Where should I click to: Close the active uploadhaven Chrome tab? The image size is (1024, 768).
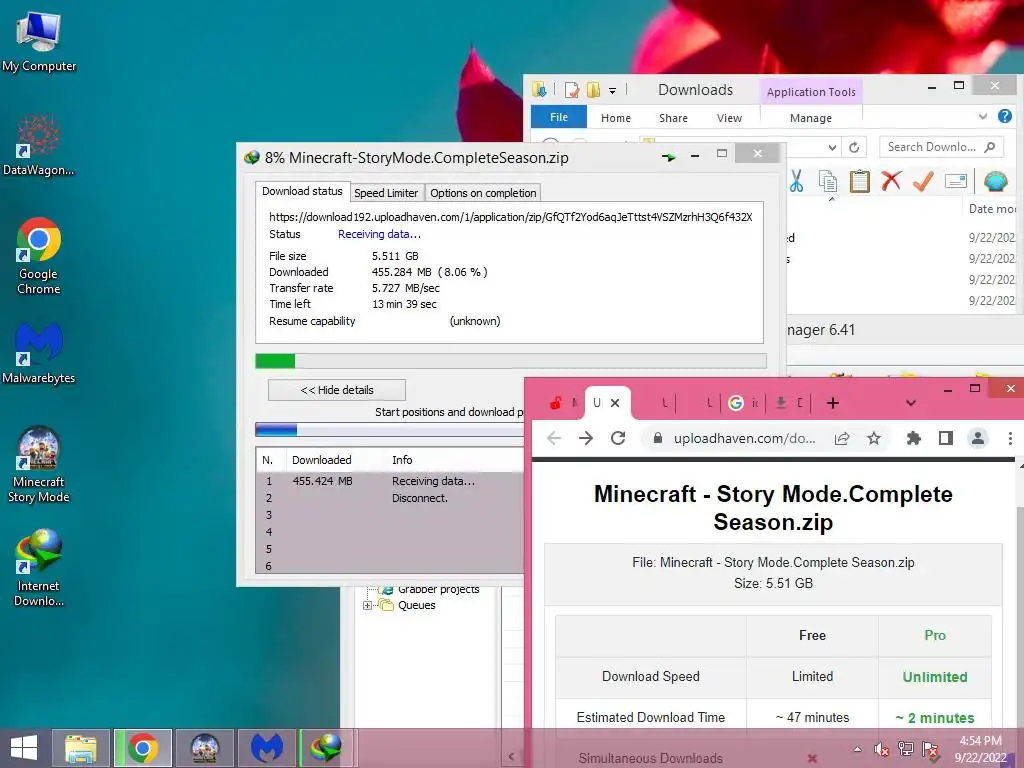click(615, 403)
